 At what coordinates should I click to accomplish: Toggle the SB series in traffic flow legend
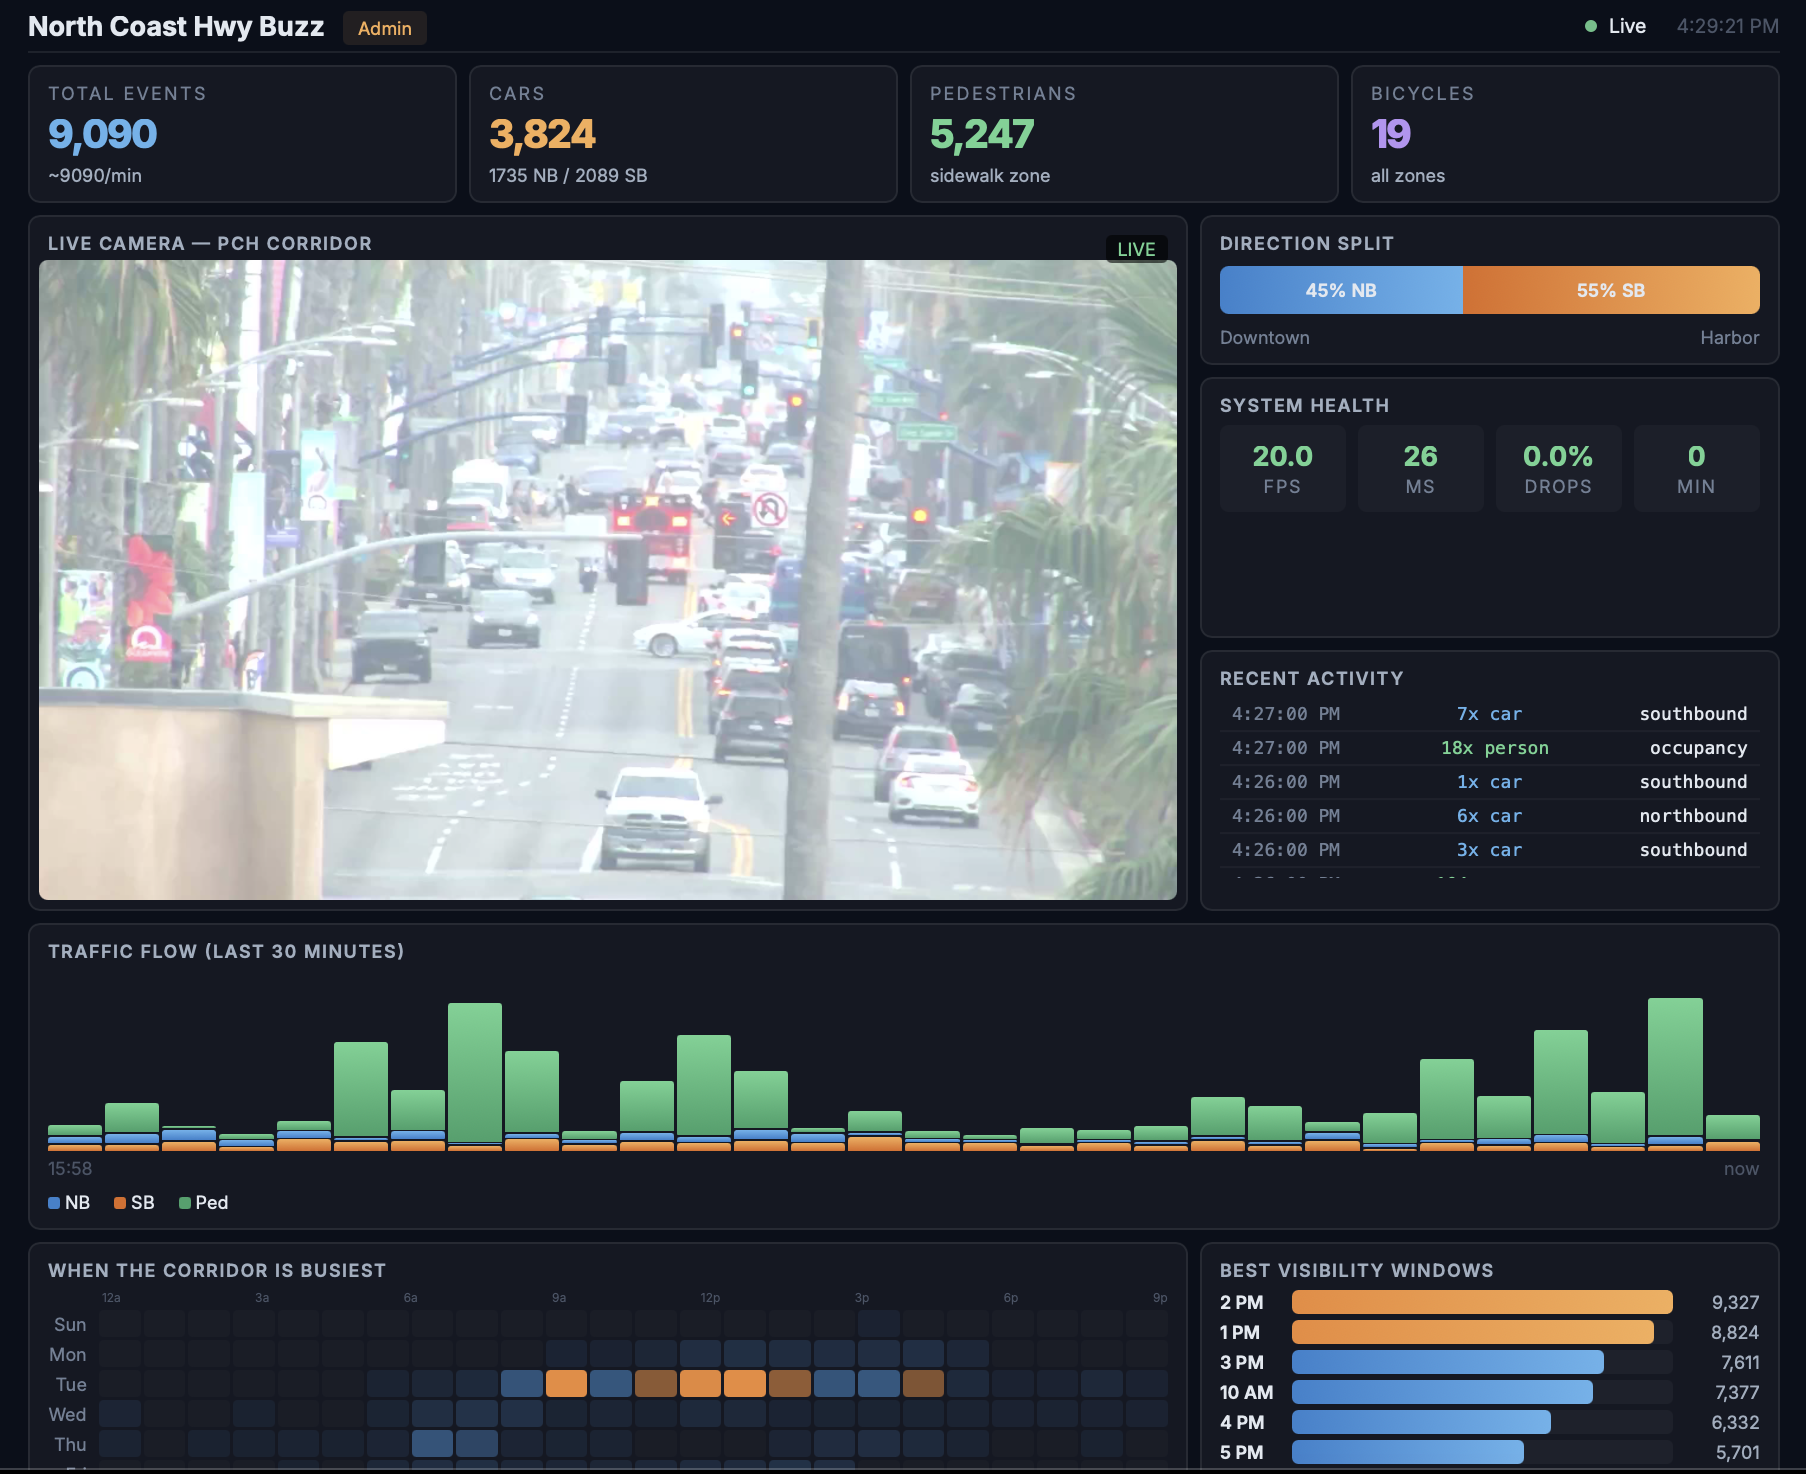(x=134, y=1203)
